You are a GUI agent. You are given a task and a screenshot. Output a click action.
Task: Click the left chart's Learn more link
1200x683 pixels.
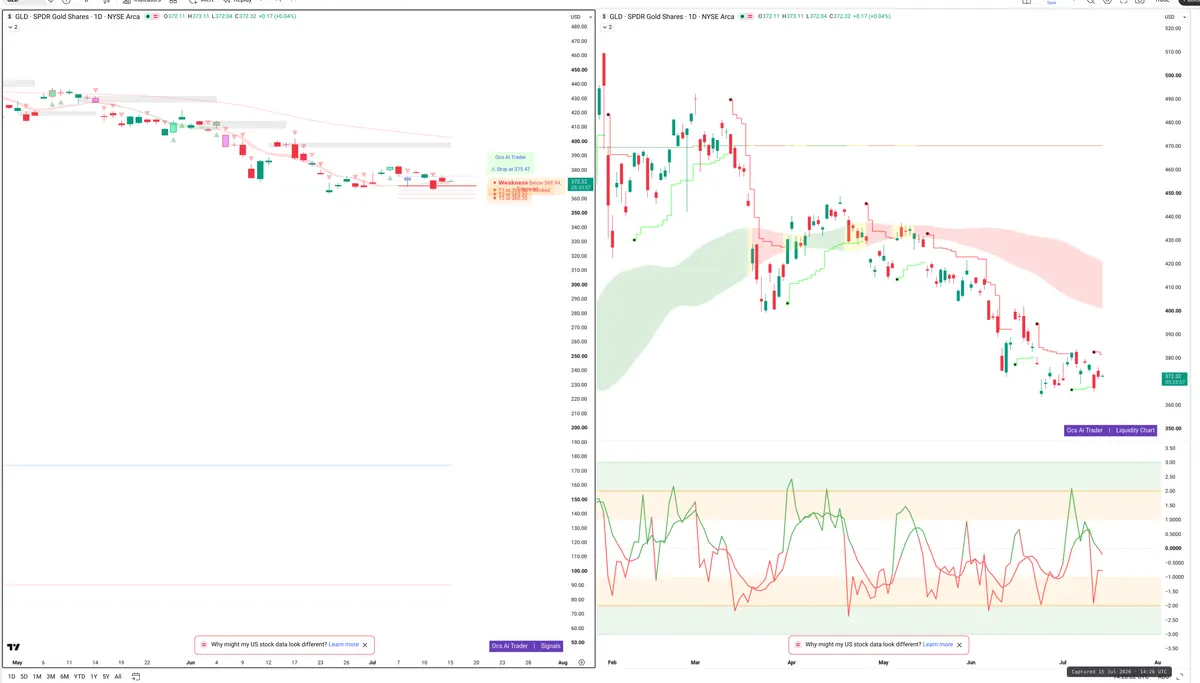(x=343, y=645)
